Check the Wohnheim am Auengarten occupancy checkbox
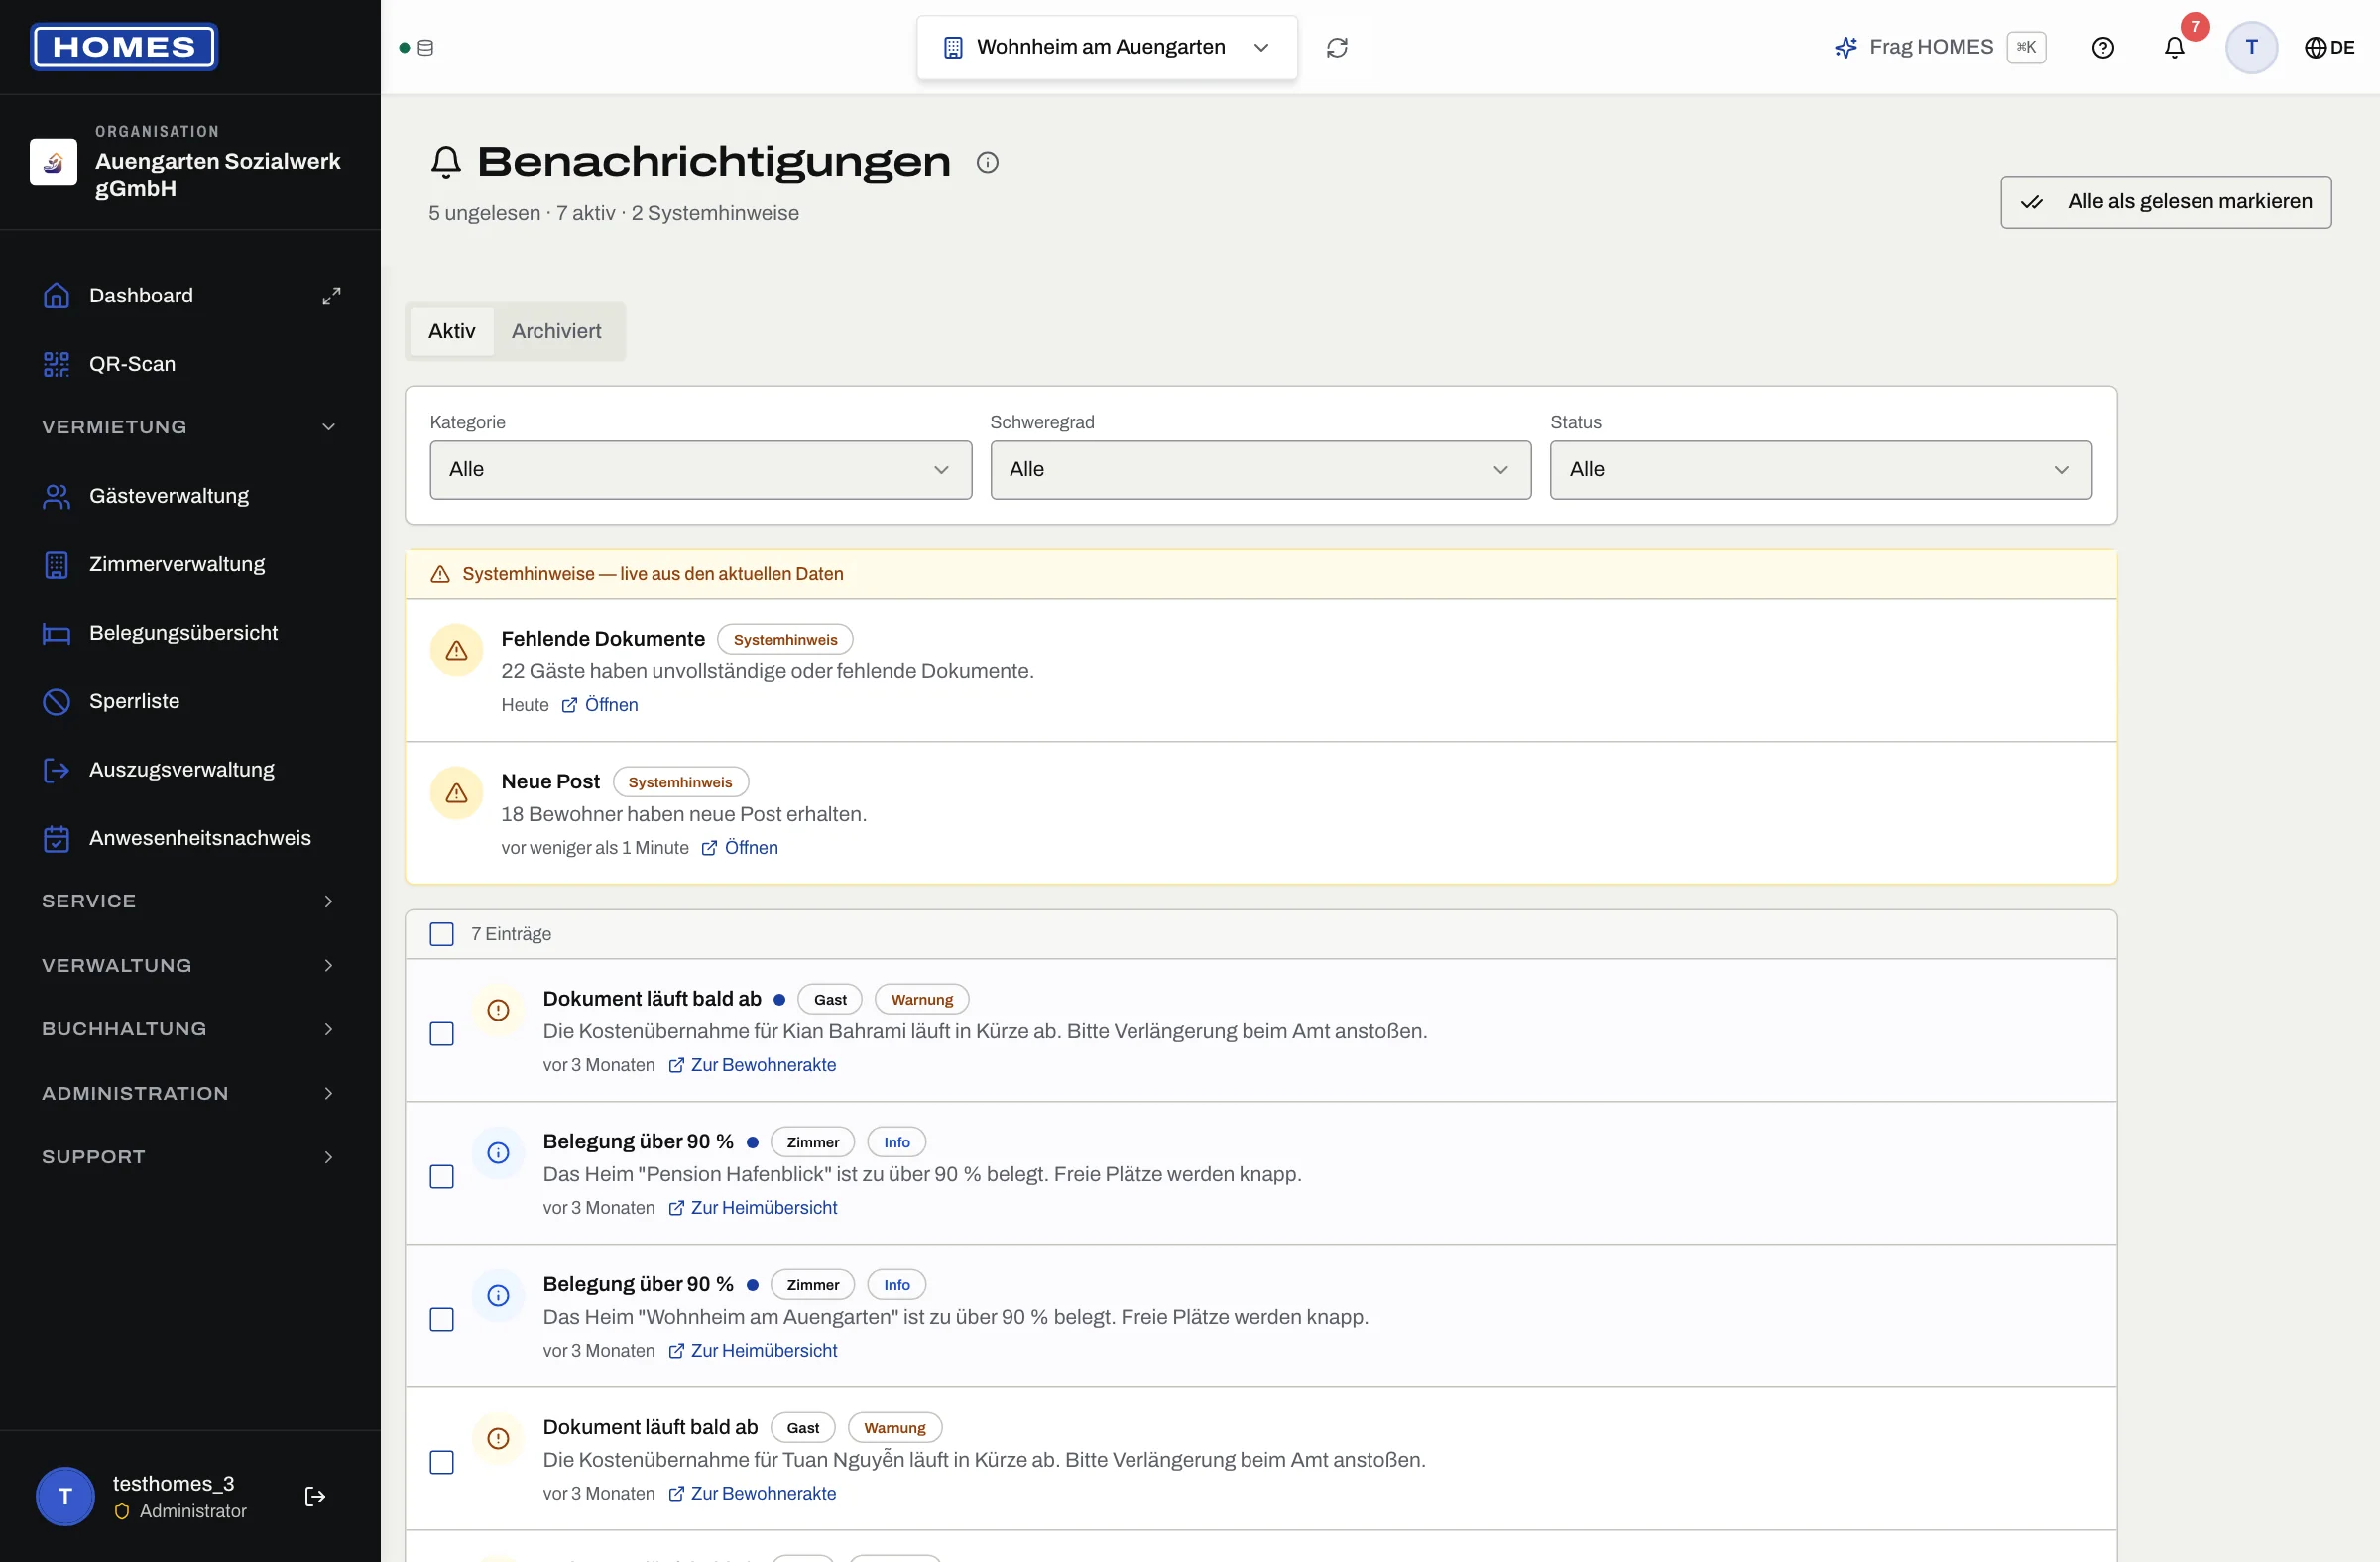Image resolution: width=2380 pixels, height=1562 pixels. point(441,1319)
